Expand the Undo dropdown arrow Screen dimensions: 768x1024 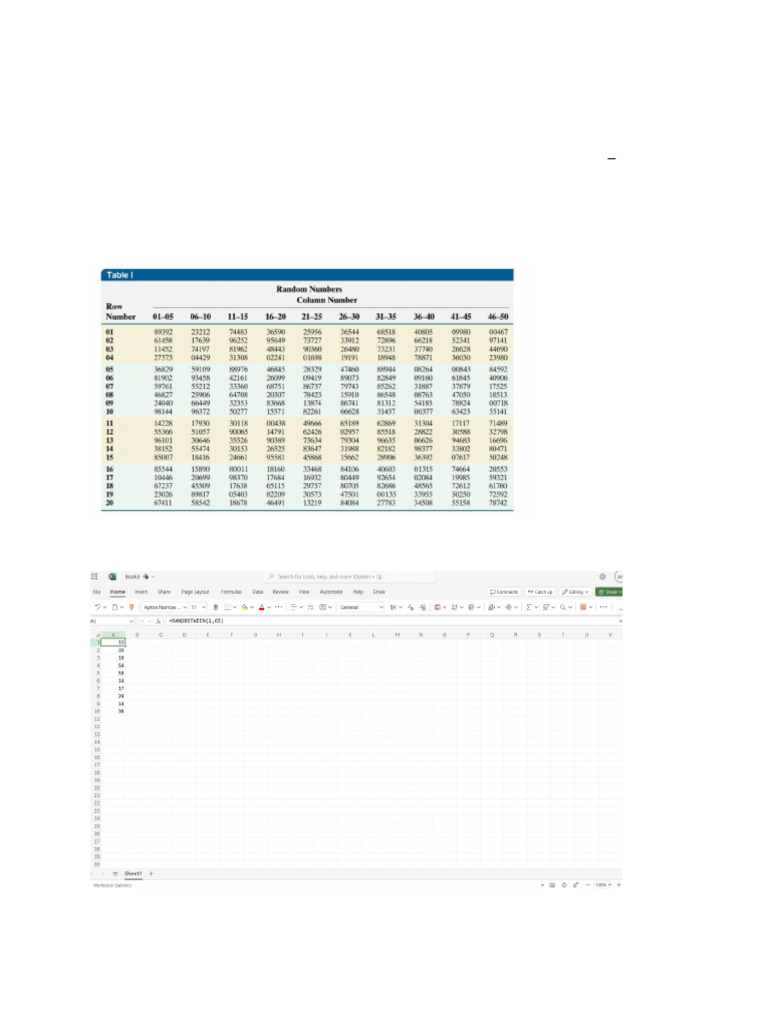pos(104,607)
